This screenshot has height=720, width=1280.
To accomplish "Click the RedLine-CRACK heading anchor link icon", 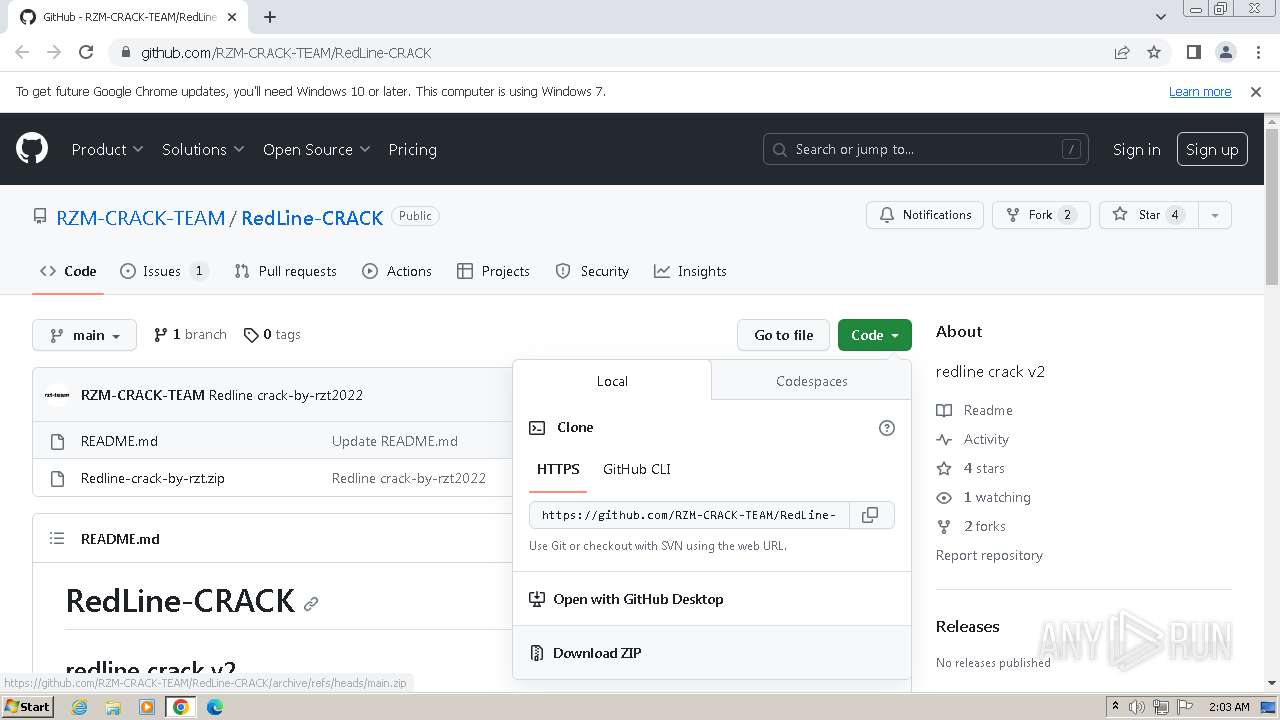I will (x=311, y=604).
